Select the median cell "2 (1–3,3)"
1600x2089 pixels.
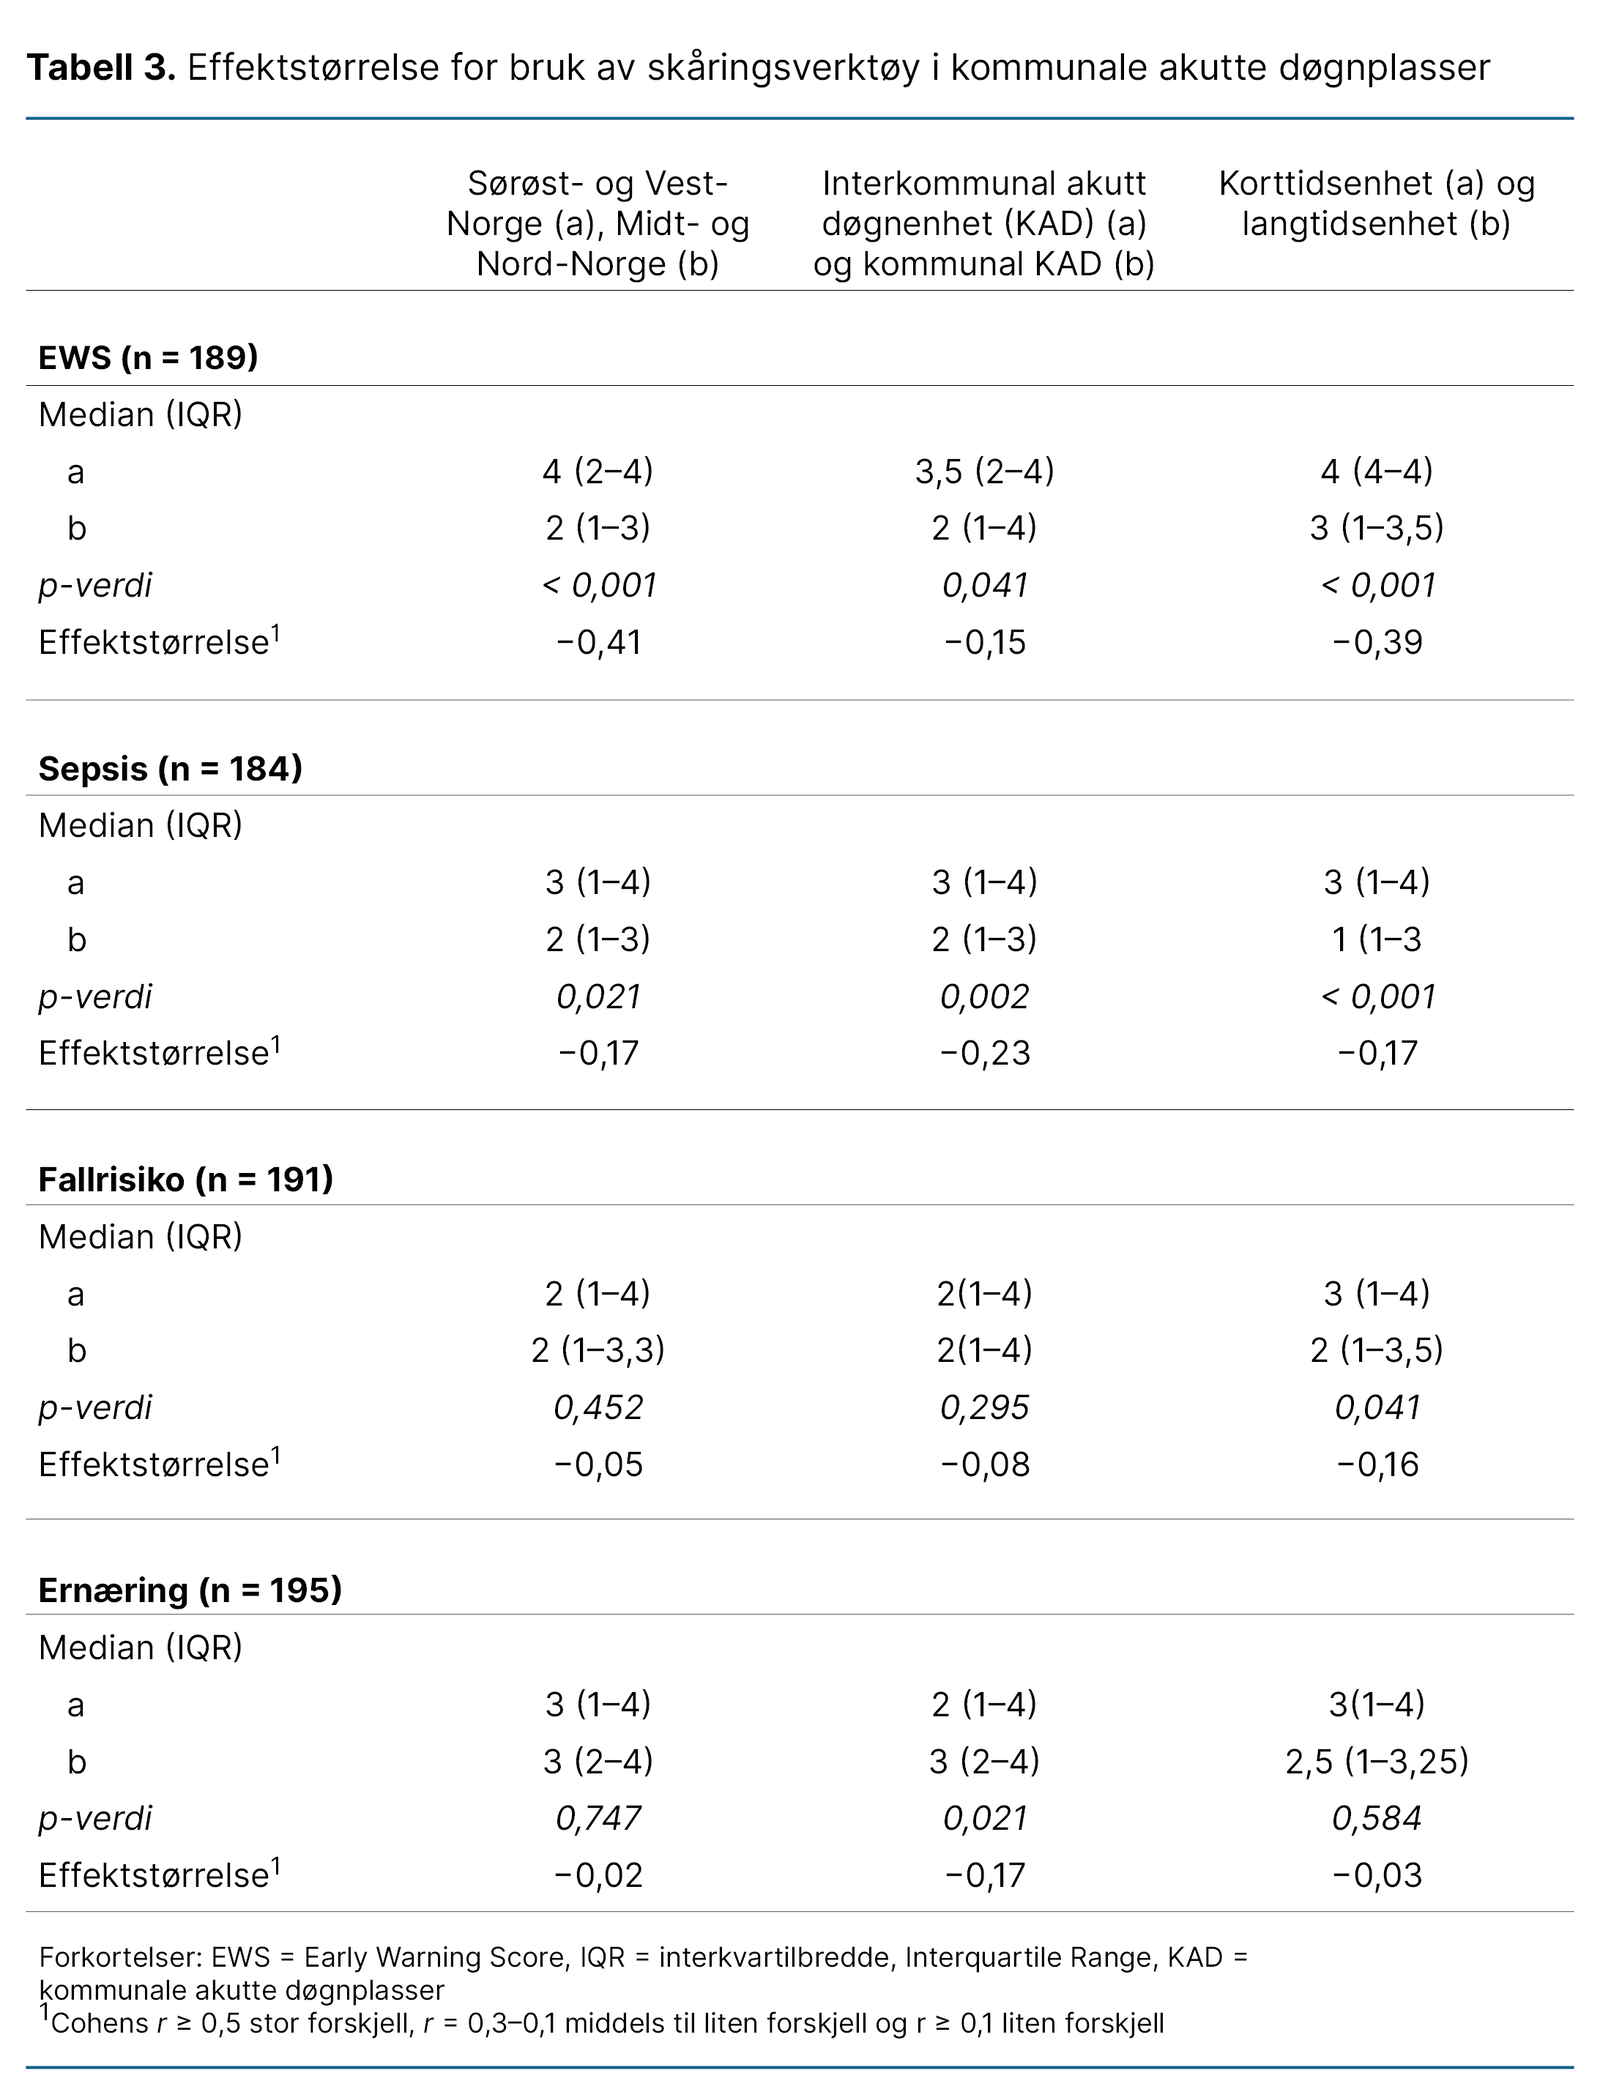click(x=597, y=1351)
